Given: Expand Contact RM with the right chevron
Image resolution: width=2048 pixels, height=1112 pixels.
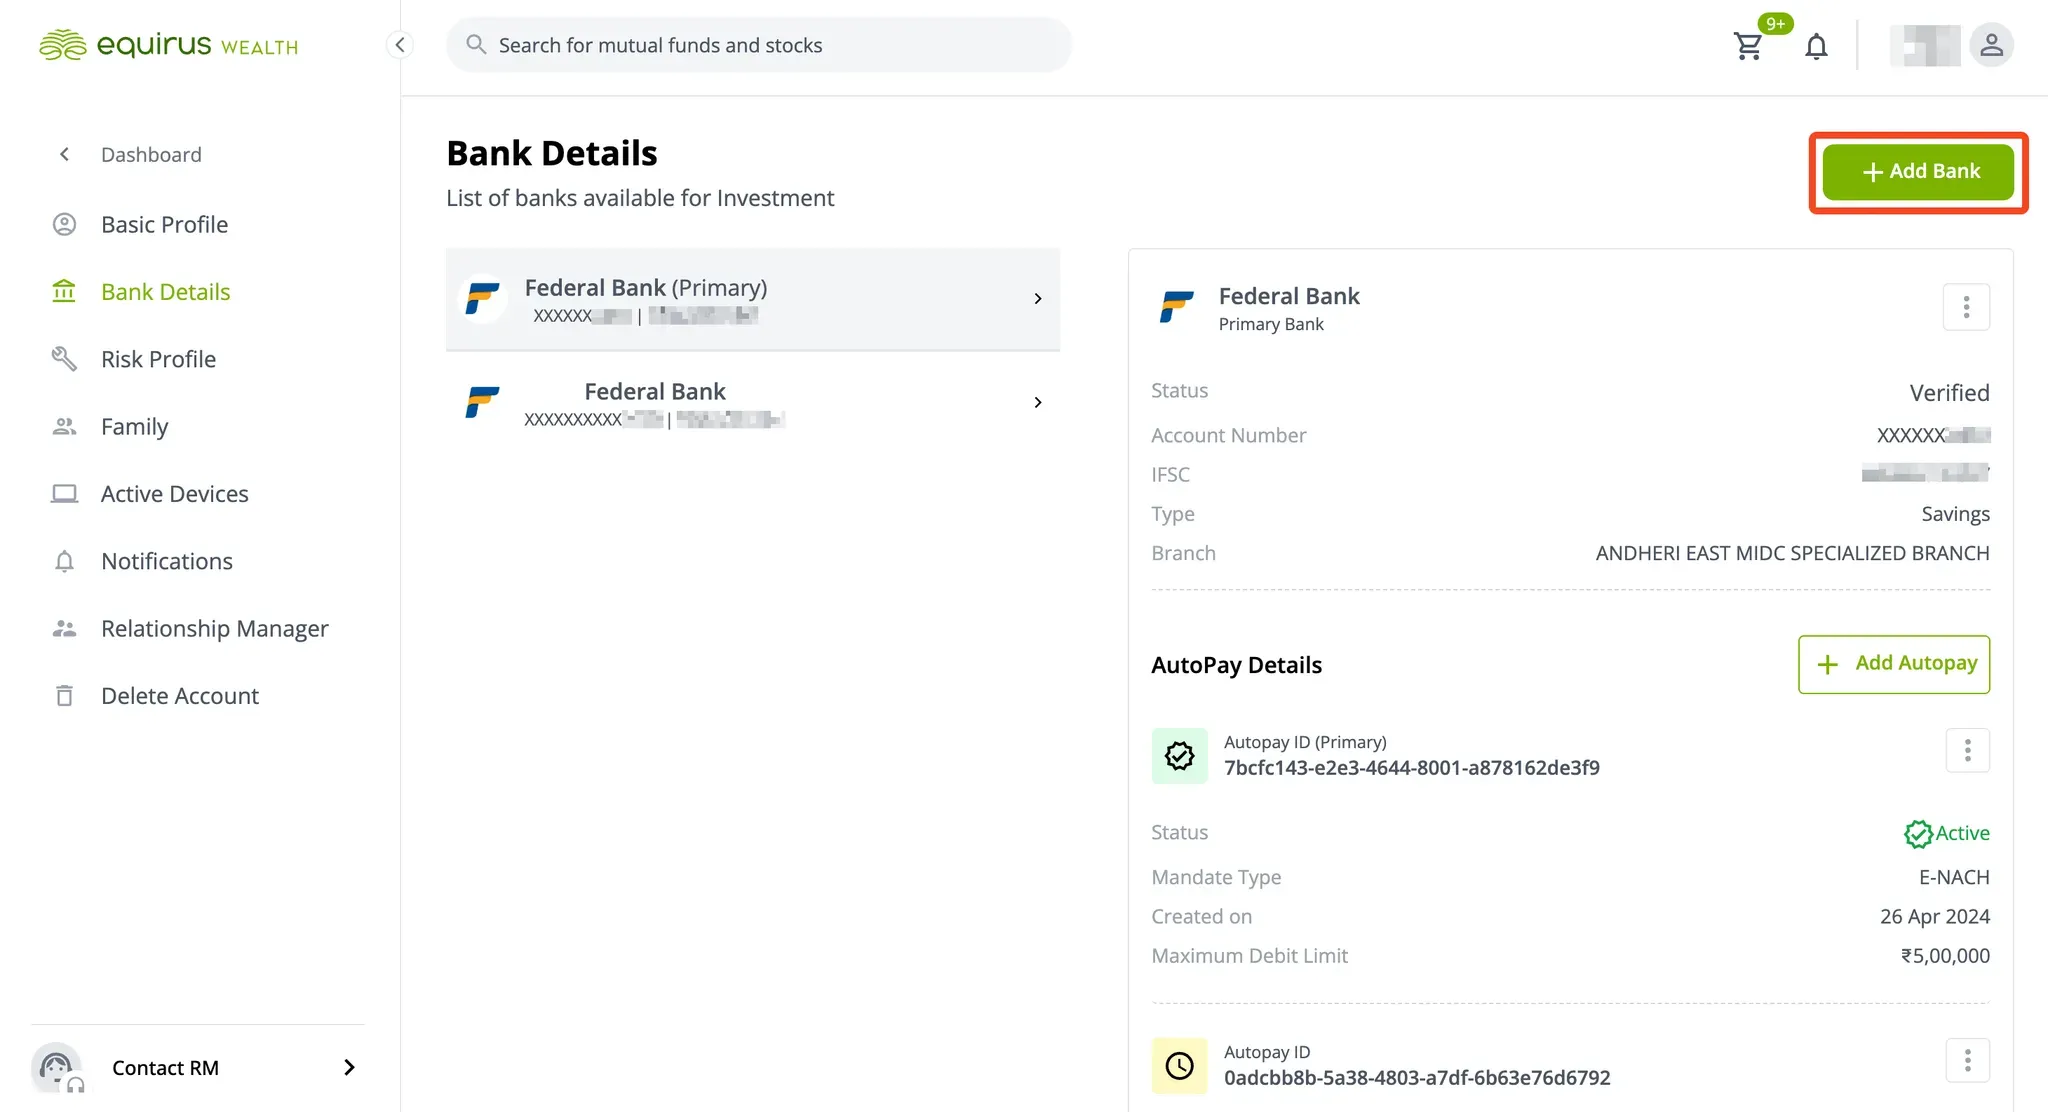Looking at the screenshot, I should pyautogui.click(x=349, y=1067).
